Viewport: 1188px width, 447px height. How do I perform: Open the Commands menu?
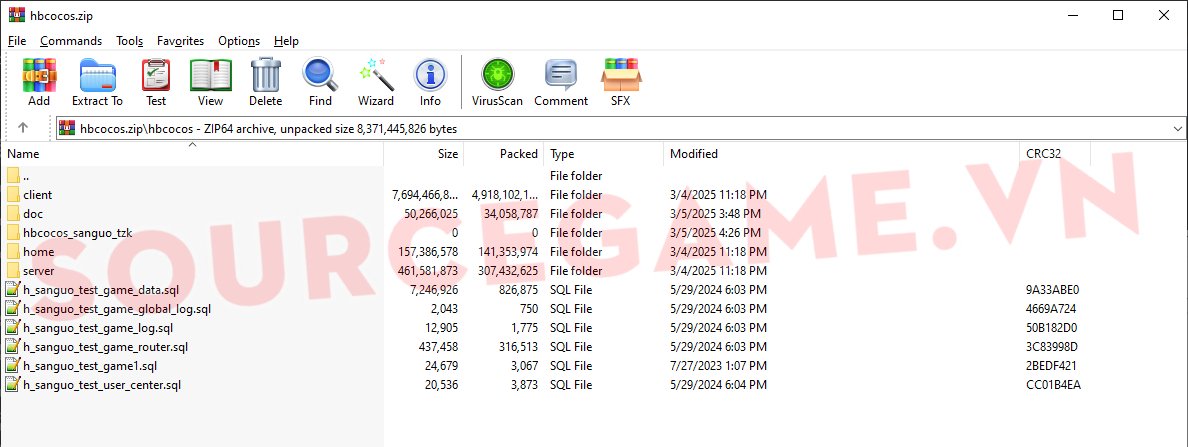pyautogui.click(x=71, y=41)
